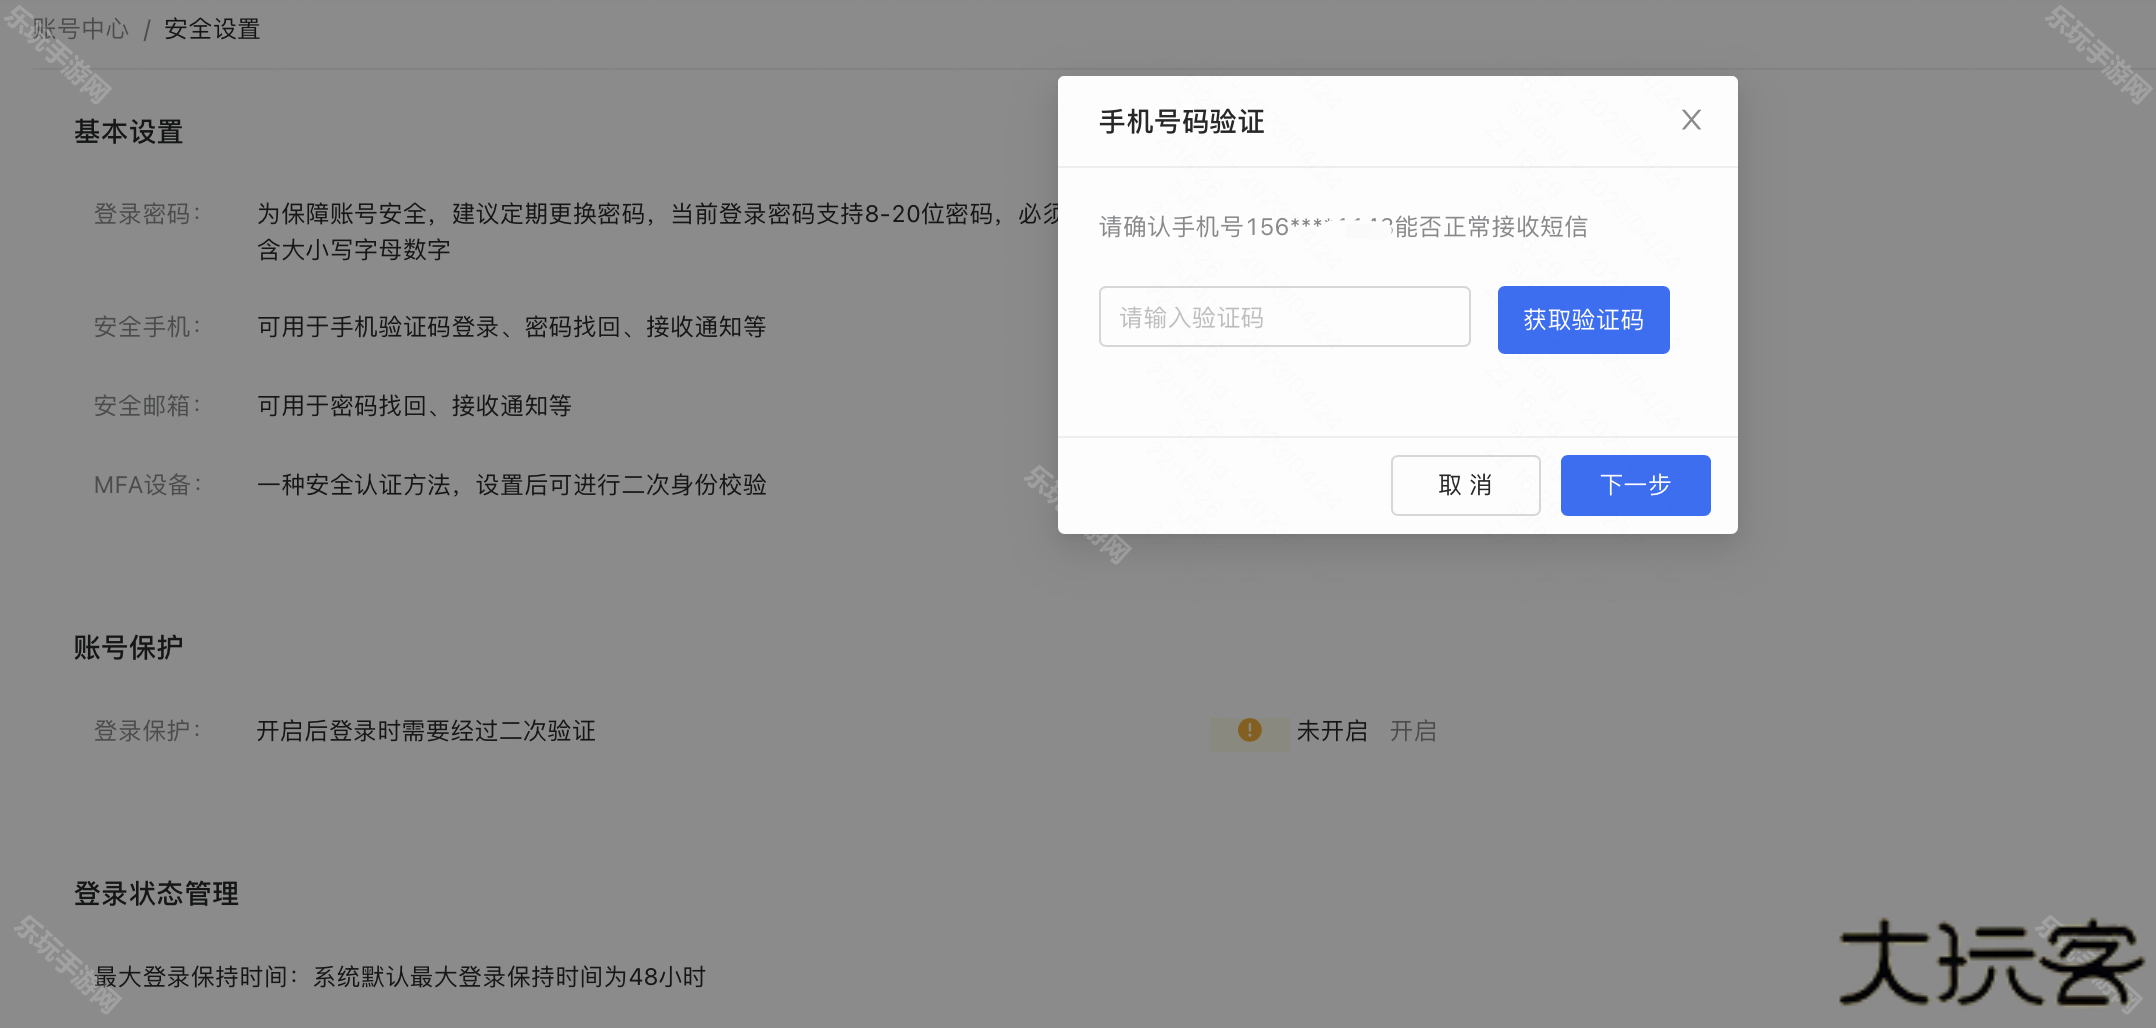Enable login protection via 开启 link
This screenshot has width=2156, height=1028.
pos(1413,732)
